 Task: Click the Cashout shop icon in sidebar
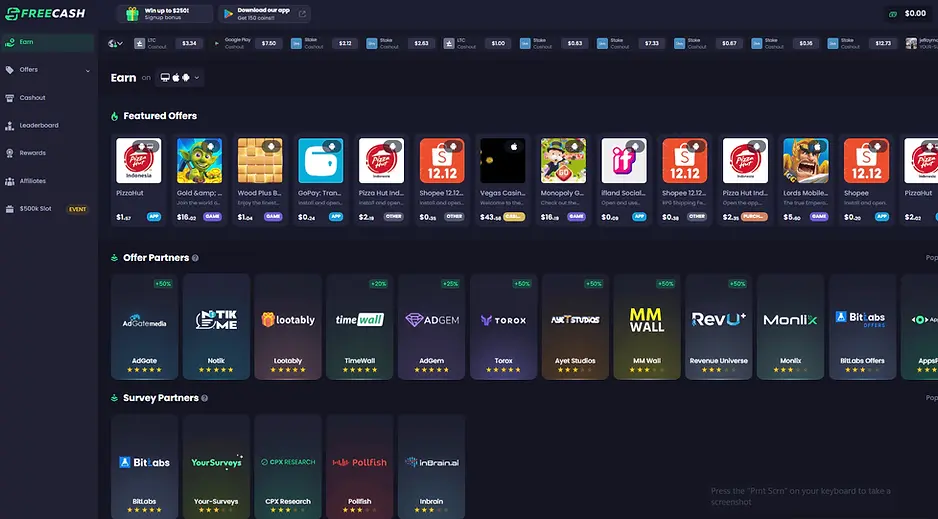pos(10,98)
